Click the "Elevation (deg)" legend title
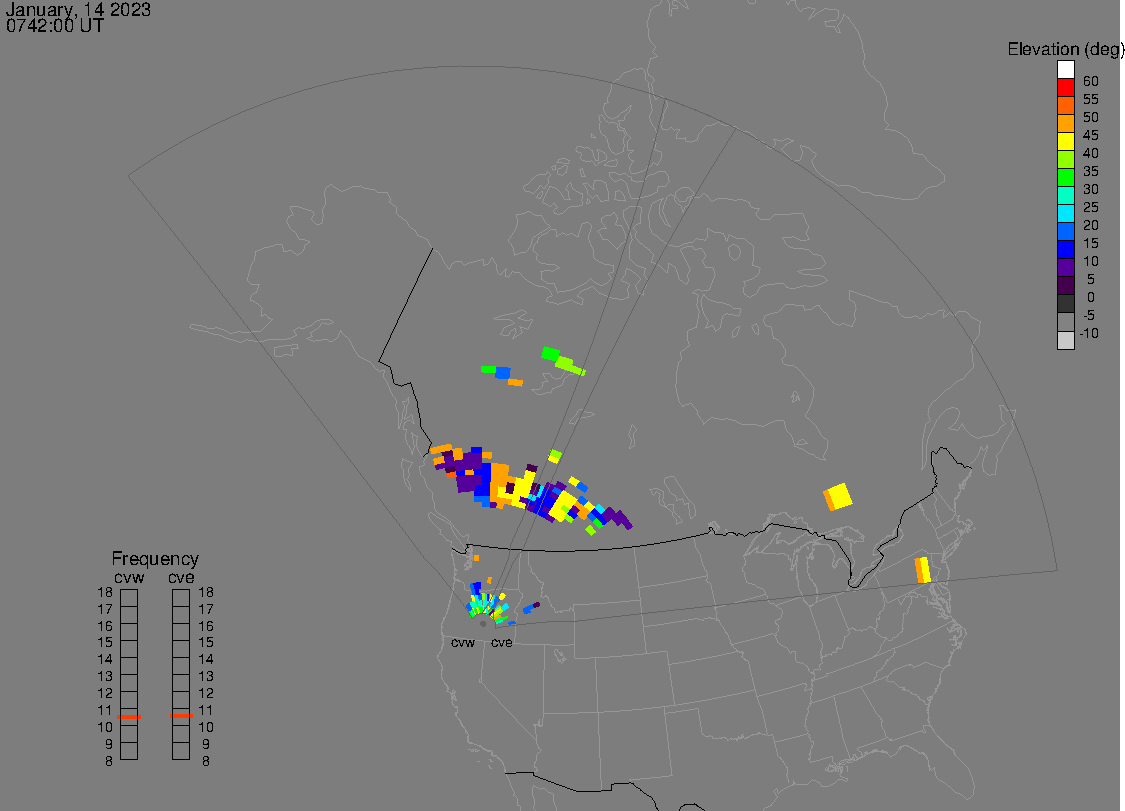Screen dimensions: 1125x811 [x=1065, y=49]
